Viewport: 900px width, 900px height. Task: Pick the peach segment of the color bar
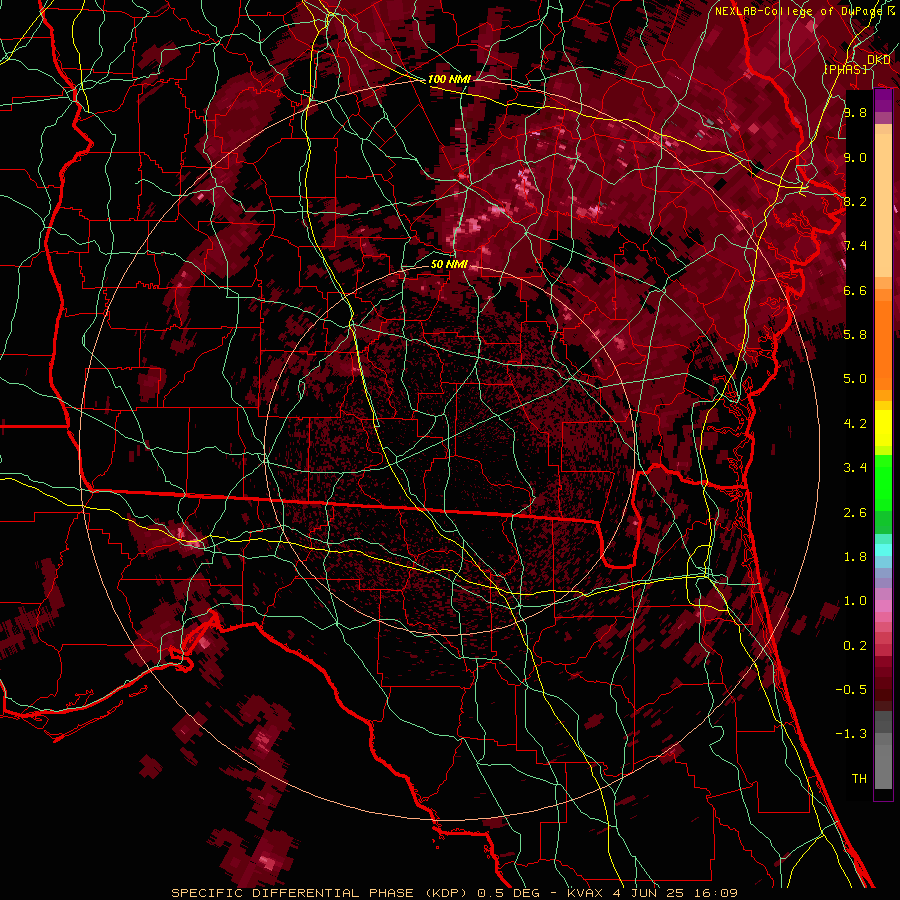click(x=883, y=201)
